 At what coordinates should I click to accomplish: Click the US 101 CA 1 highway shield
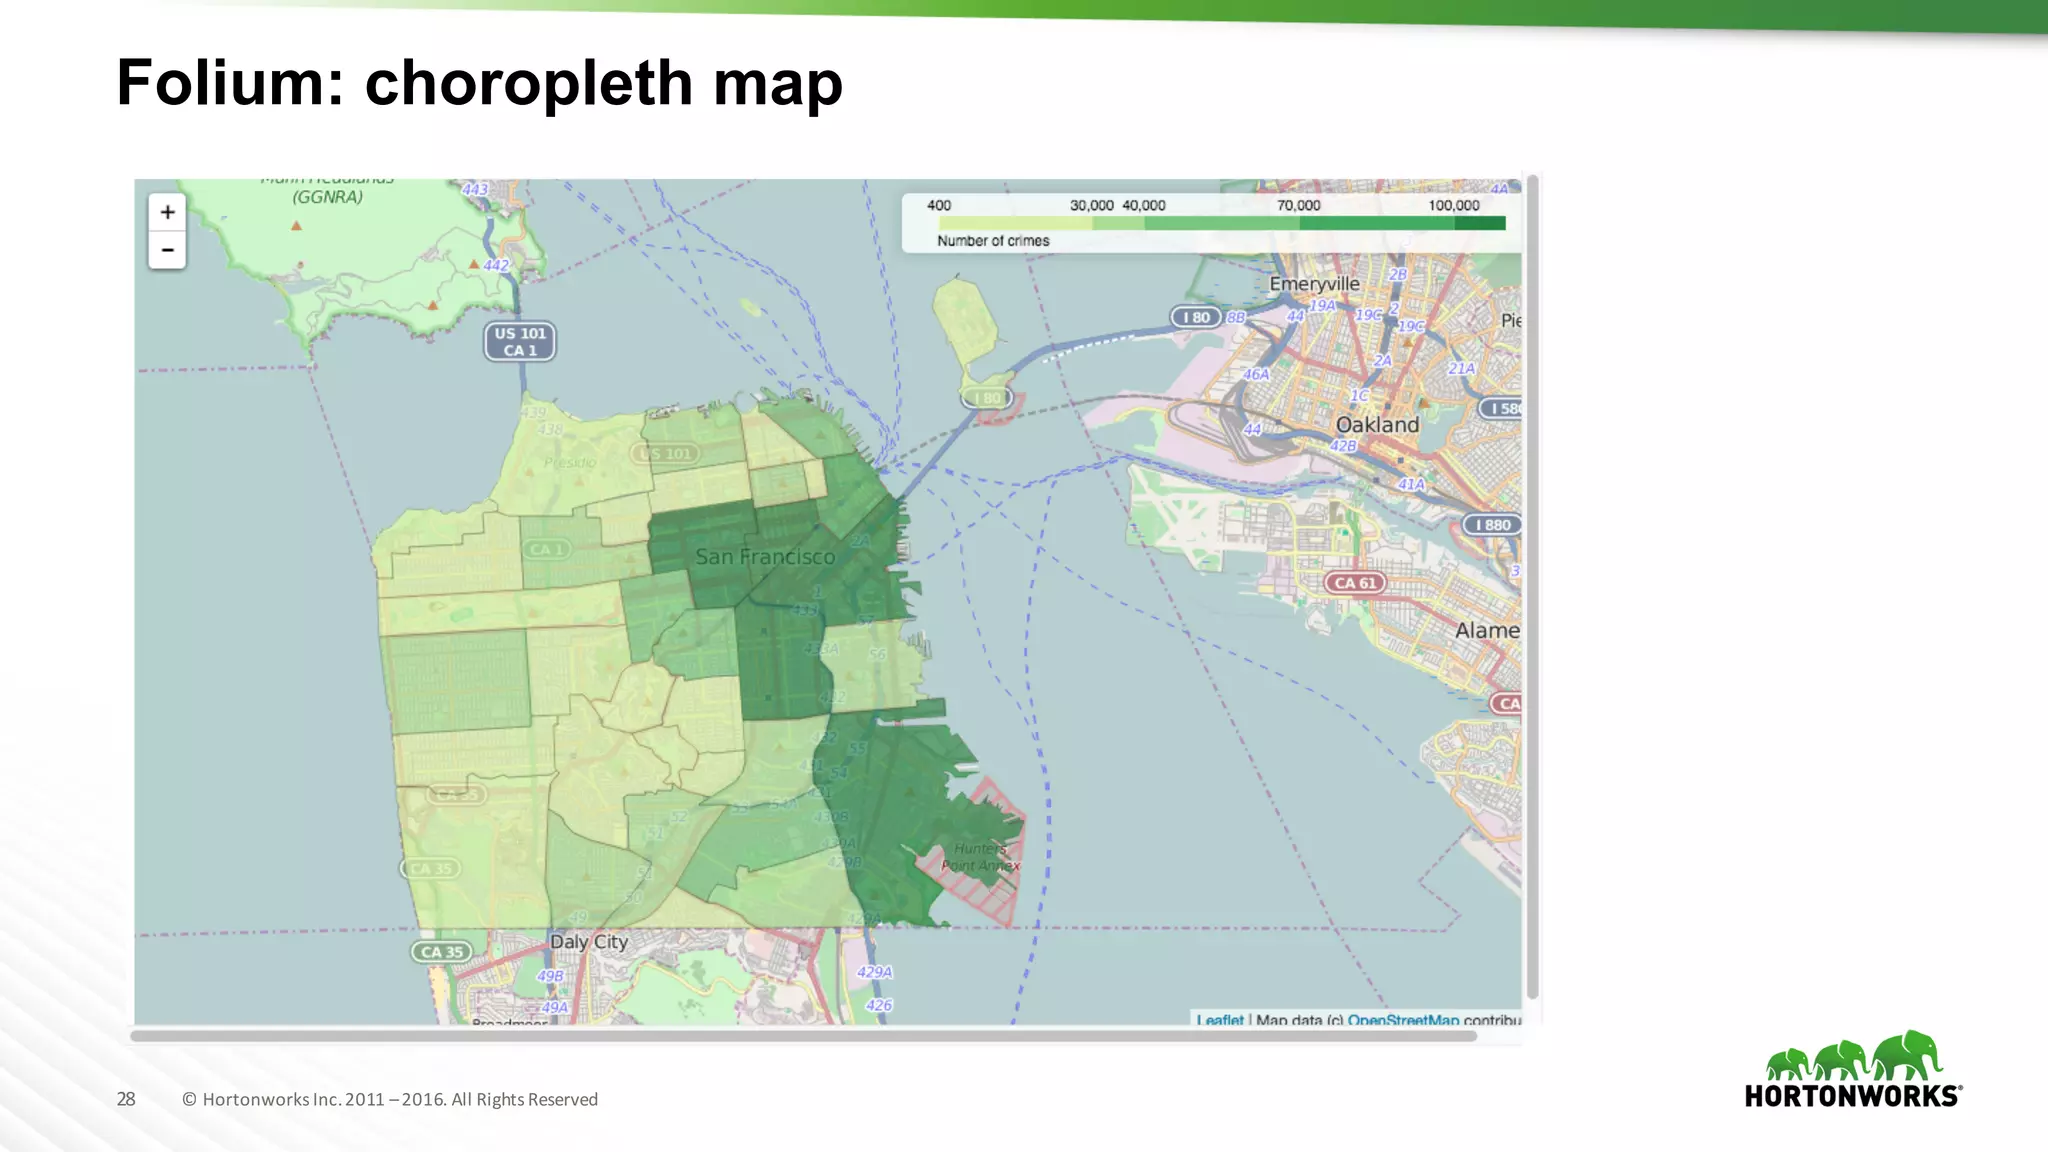(x=520, y=341)
